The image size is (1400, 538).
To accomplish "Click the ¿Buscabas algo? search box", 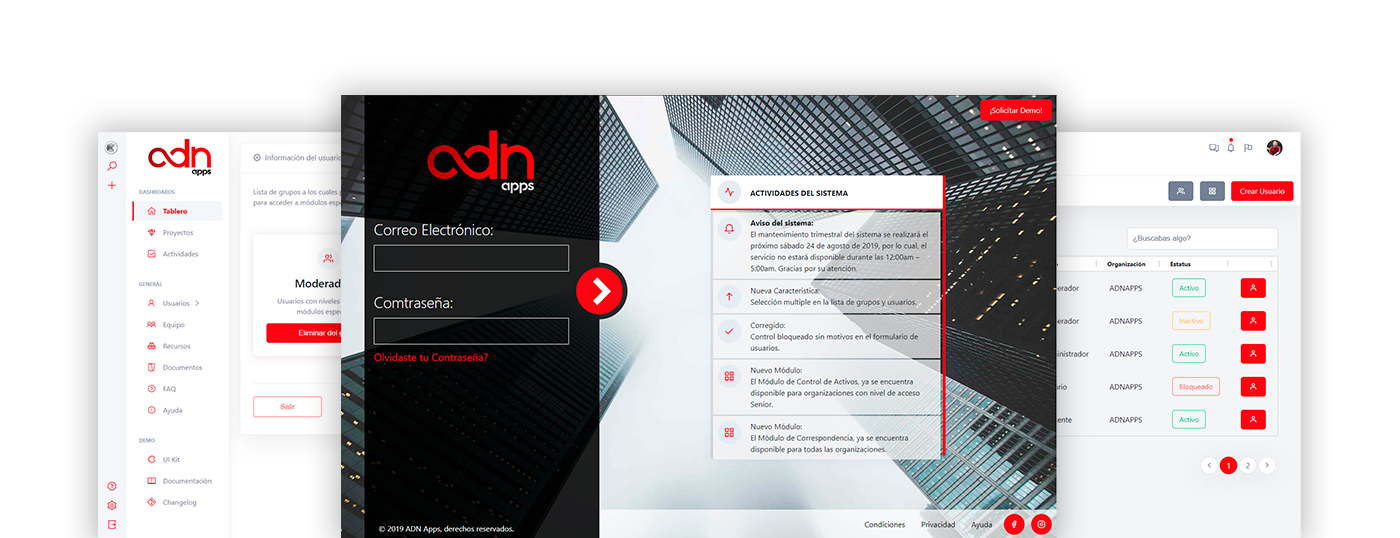I will (1202, 238).
